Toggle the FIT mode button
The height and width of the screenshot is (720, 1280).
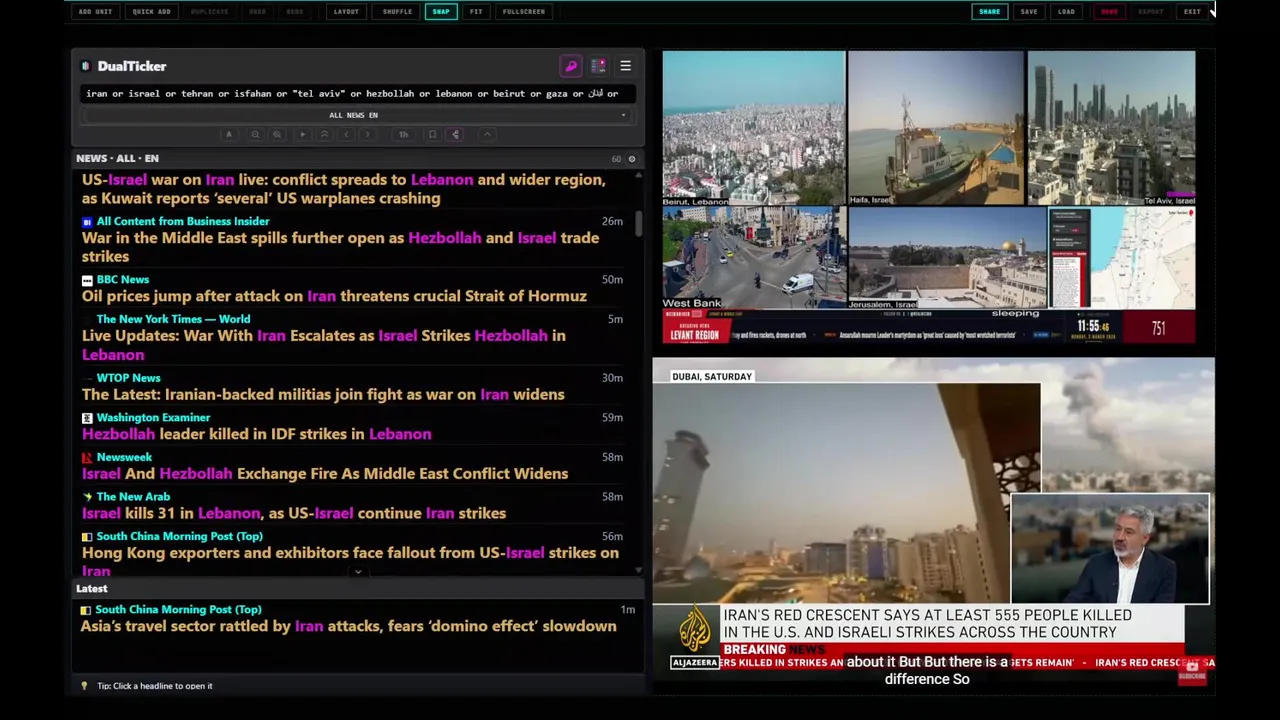pos(476,11)
